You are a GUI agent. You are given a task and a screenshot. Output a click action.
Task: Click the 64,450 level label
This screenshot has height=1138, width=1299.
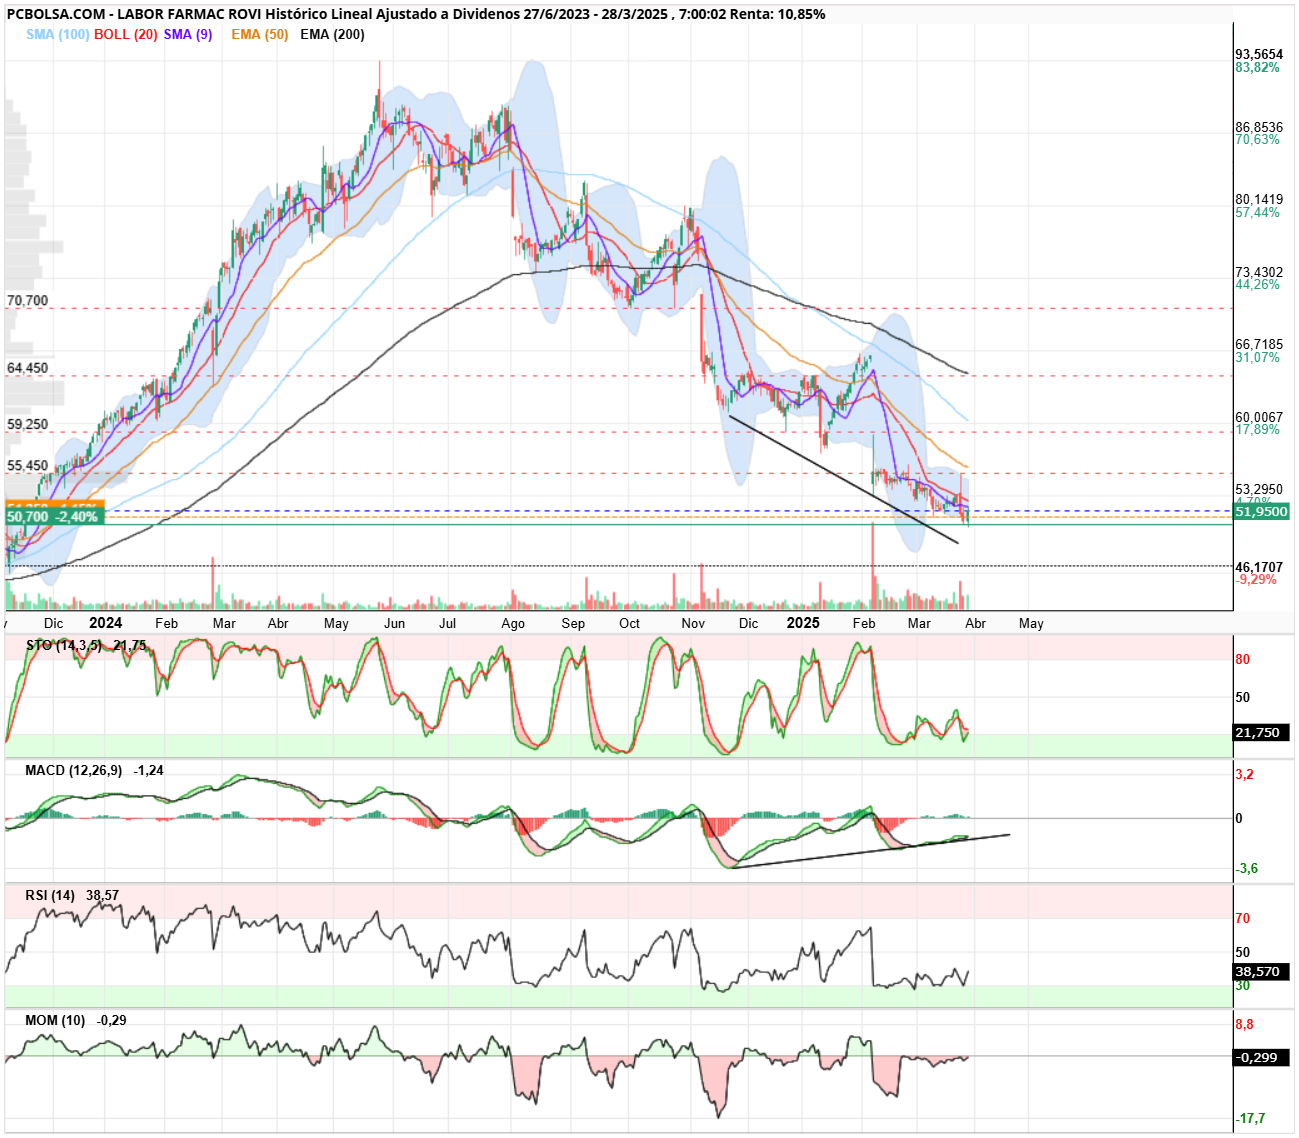[x=28, y=368]
